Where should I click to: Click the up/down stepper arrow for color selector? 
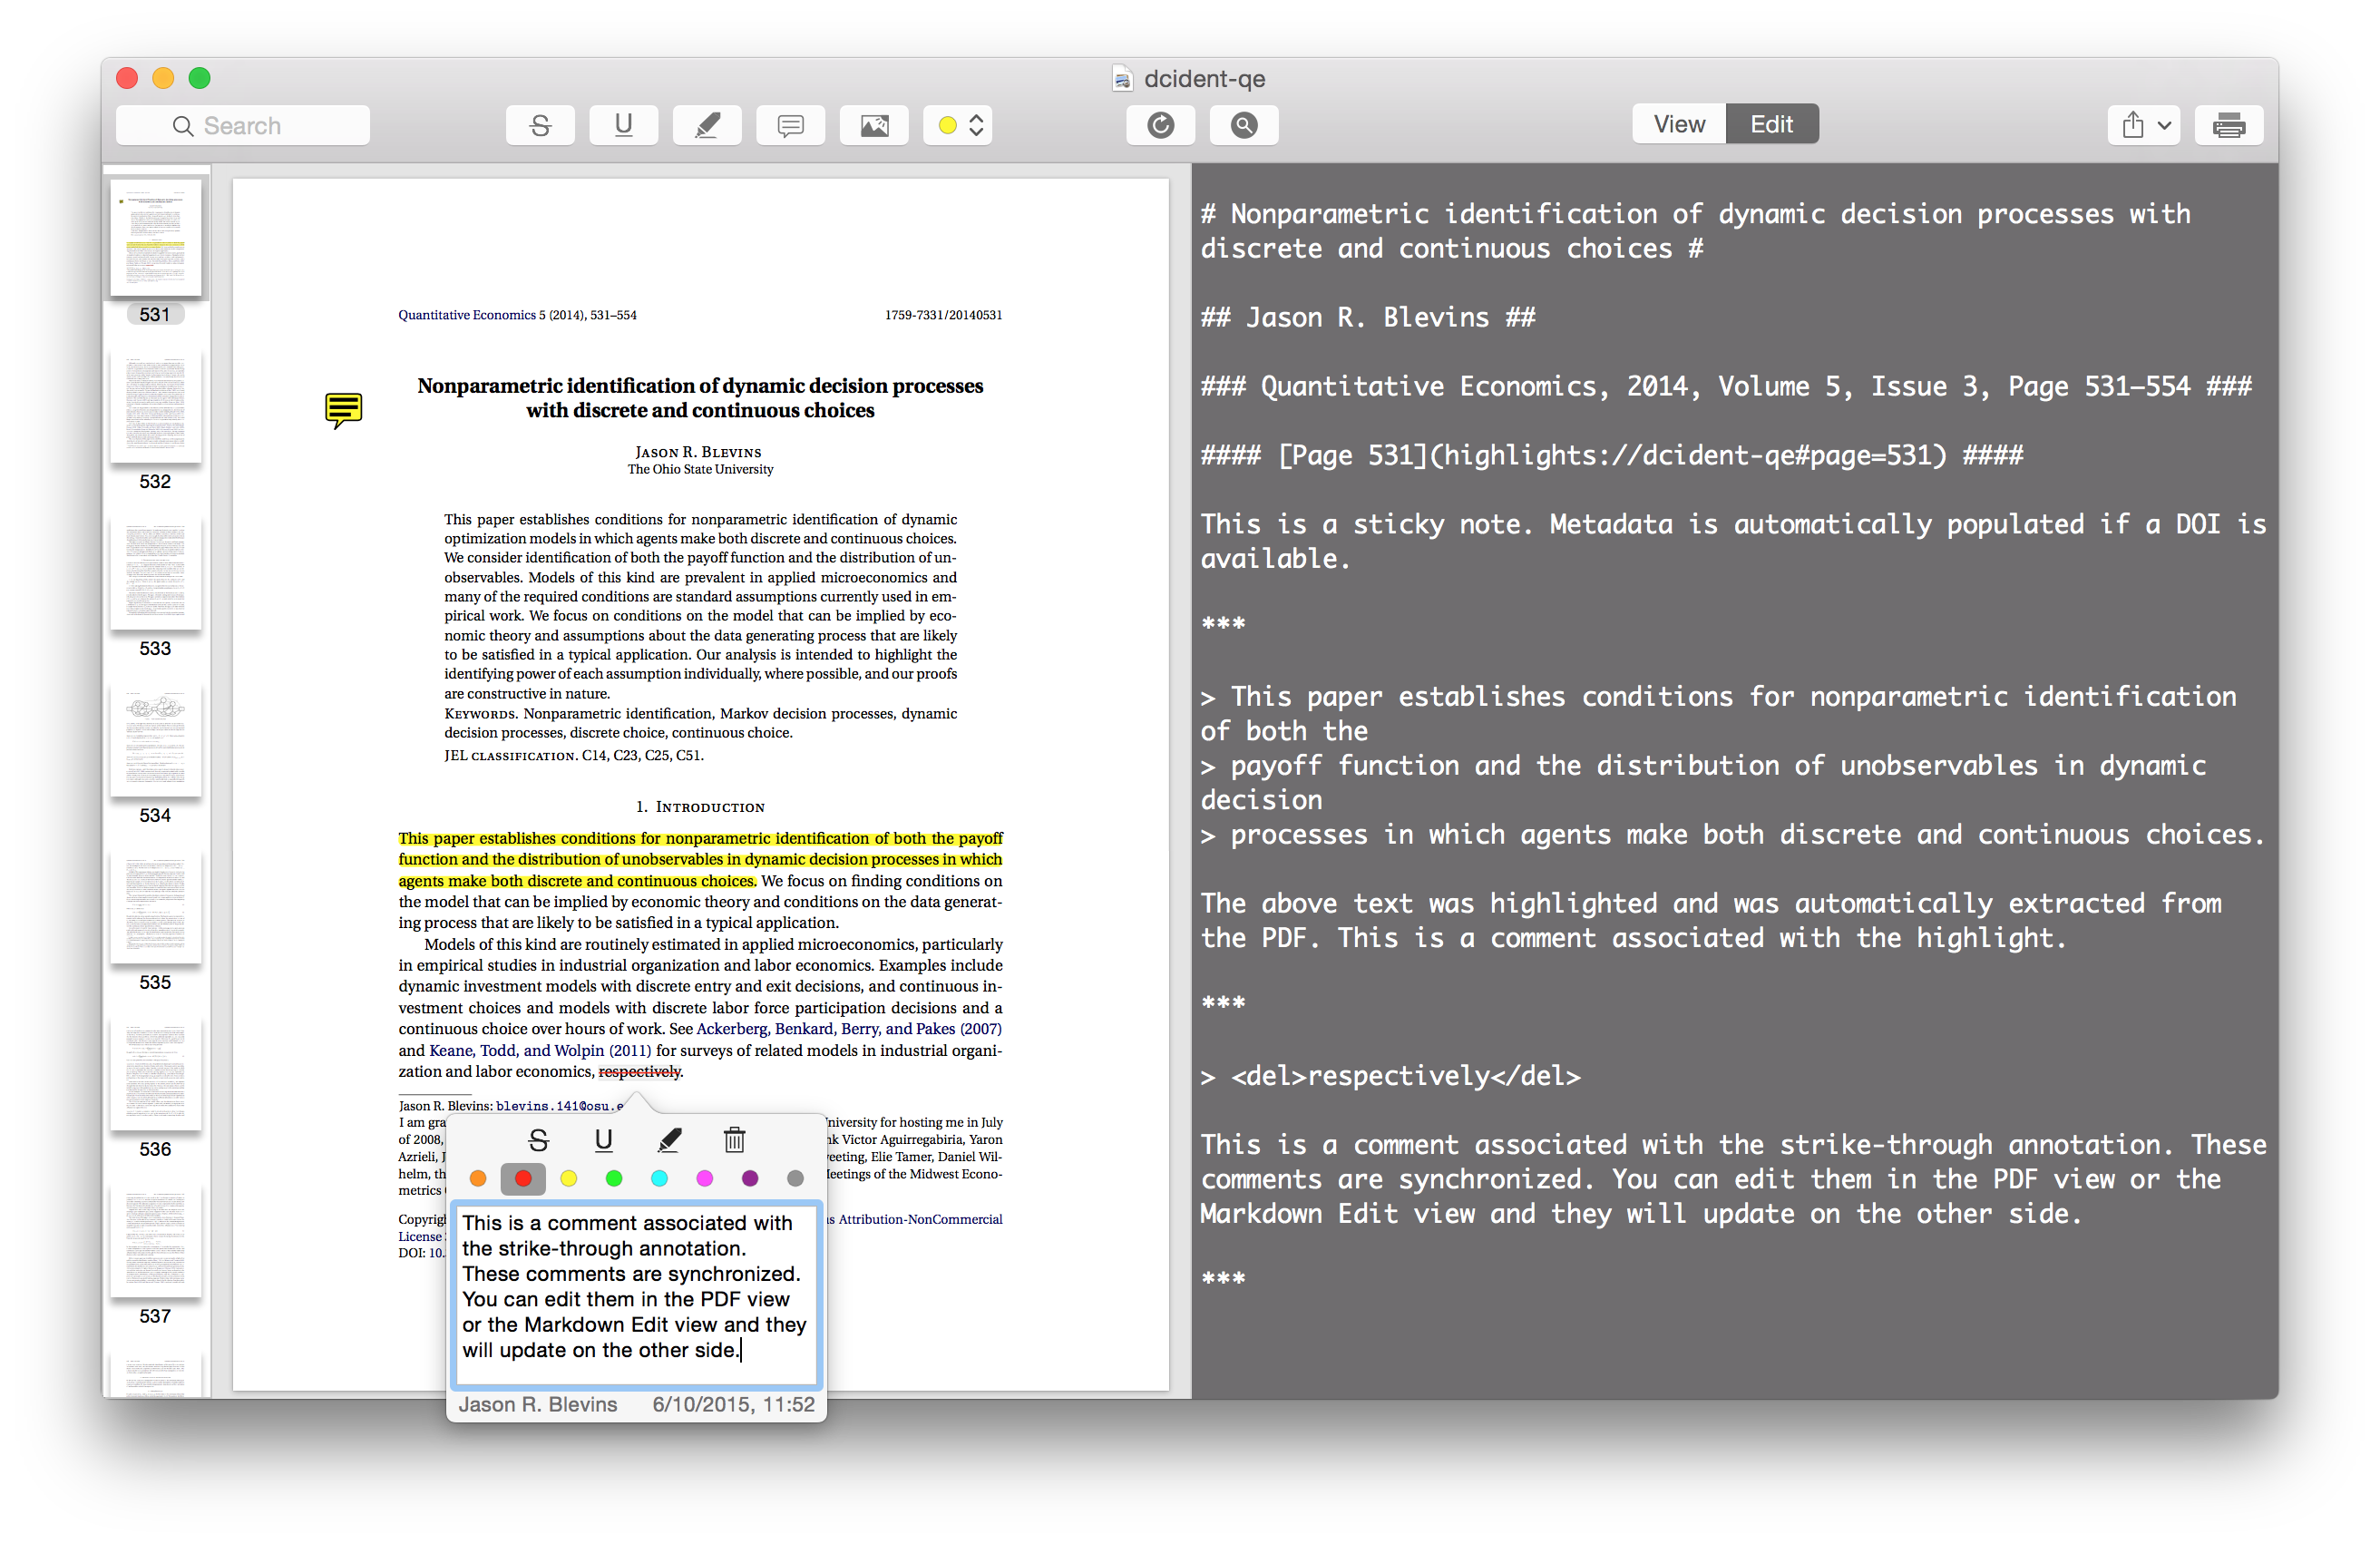pos(977,123)
